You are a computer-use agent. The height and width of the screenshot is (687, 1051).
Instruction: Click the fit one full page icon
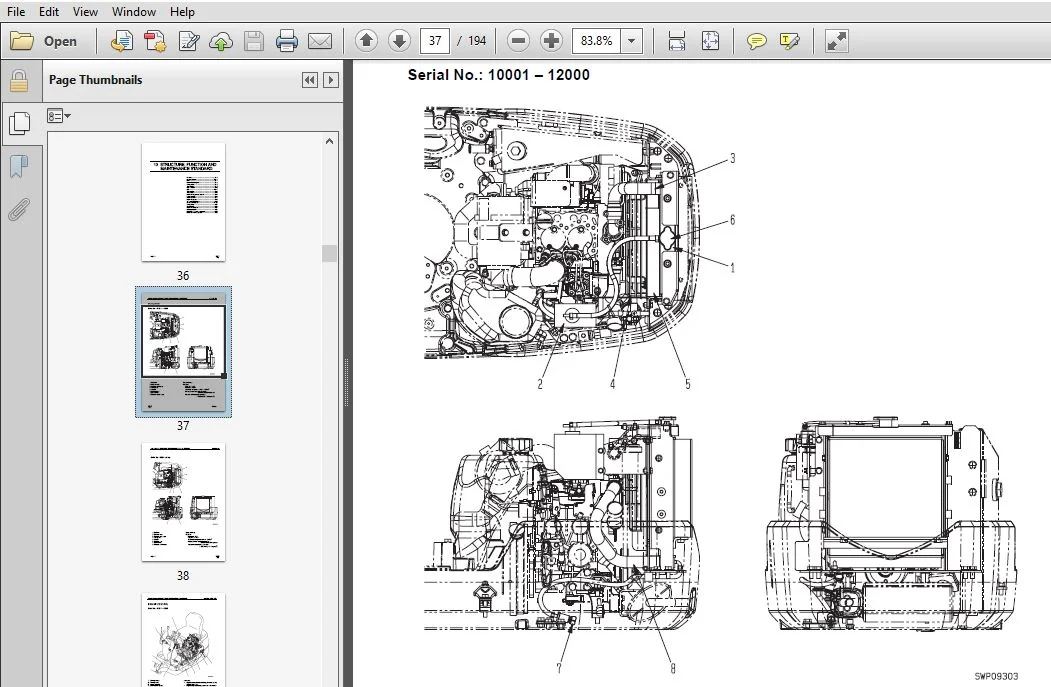click(710, 41)
